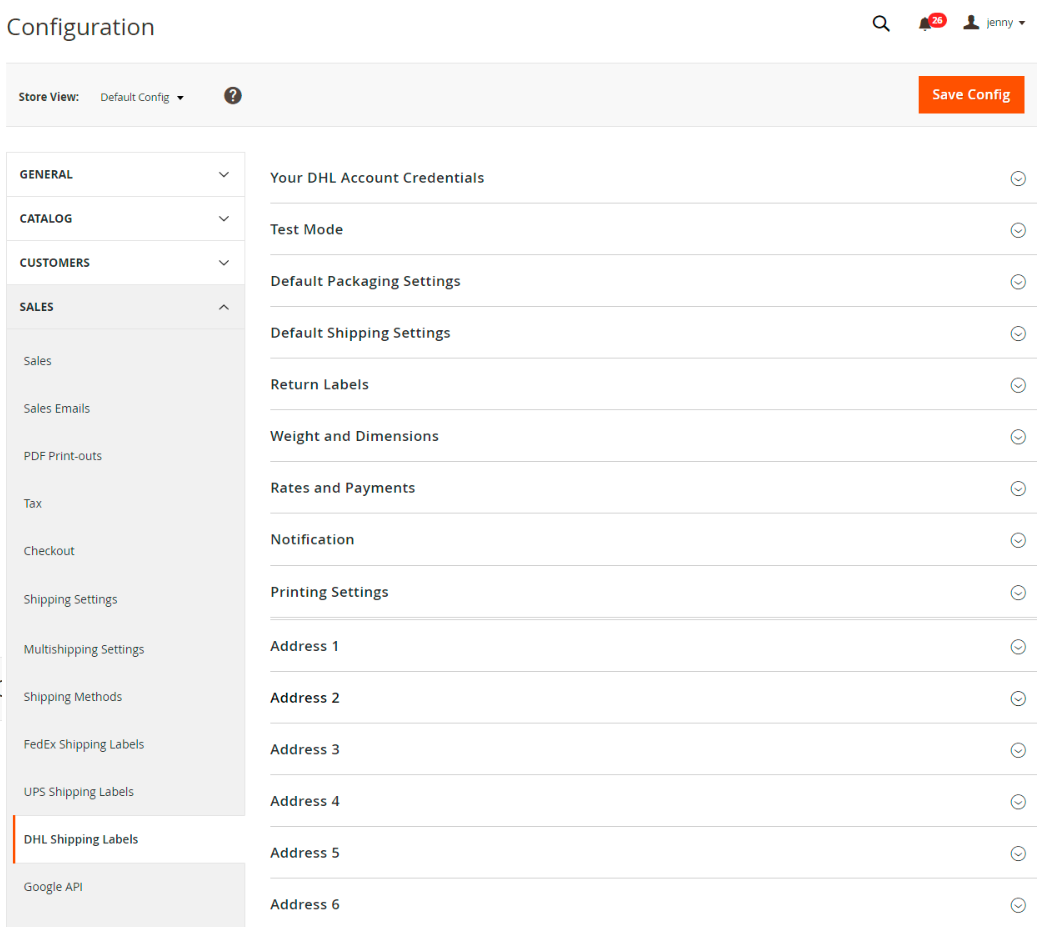Expand Address 5 circle arrow icon
Screen dimensions: 1044x927
coord(1018,854)
